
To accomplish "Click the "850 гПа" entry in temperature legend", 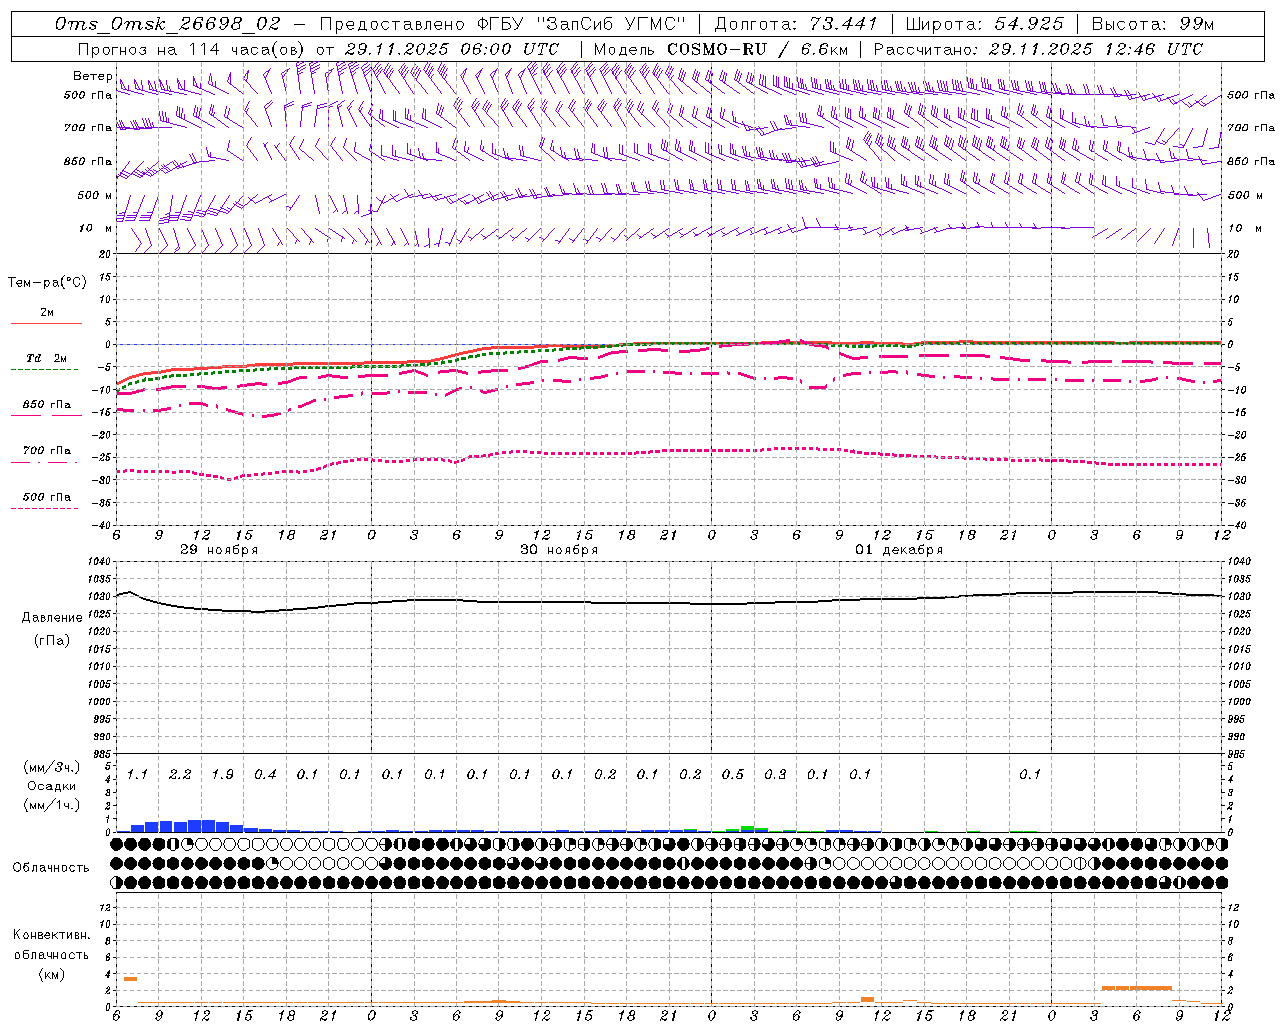I will [47, 405].
